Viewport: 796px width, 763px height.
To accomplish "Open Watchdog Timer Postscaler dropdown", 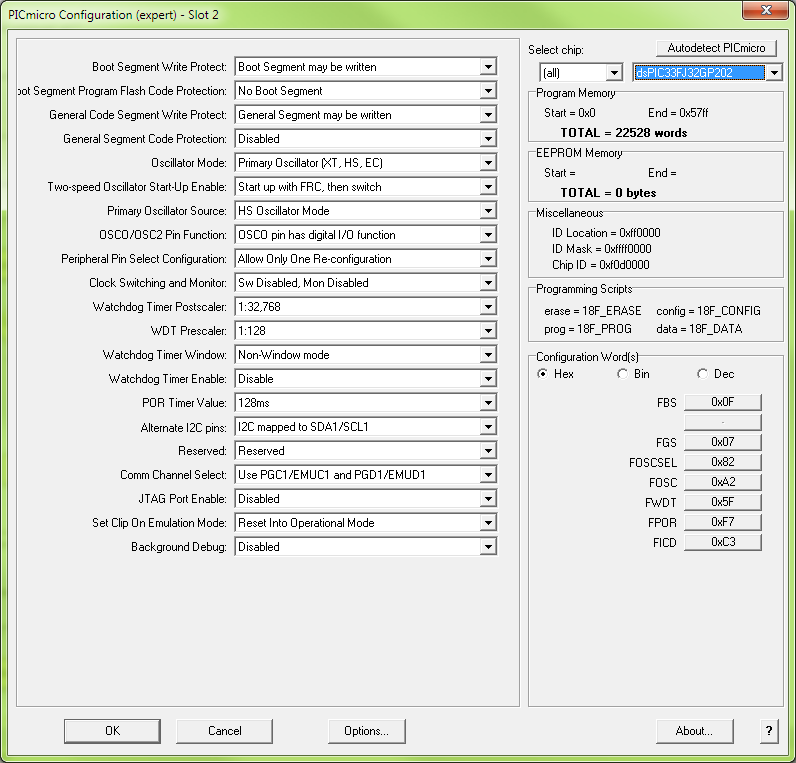I will 488,307.
